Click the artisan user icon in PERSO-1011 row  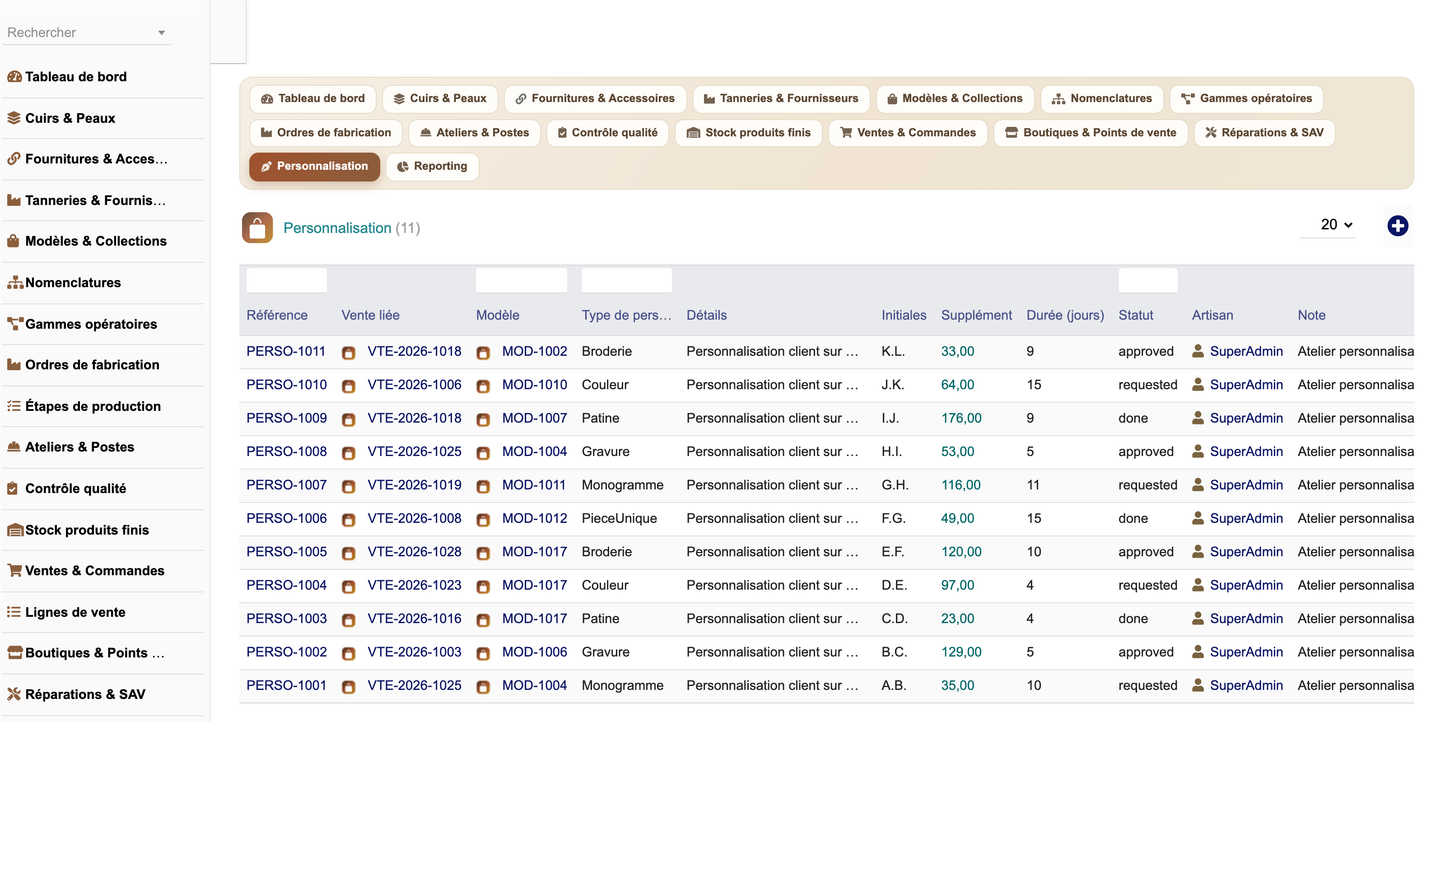pyautogui.click(x=1198, y=351)
